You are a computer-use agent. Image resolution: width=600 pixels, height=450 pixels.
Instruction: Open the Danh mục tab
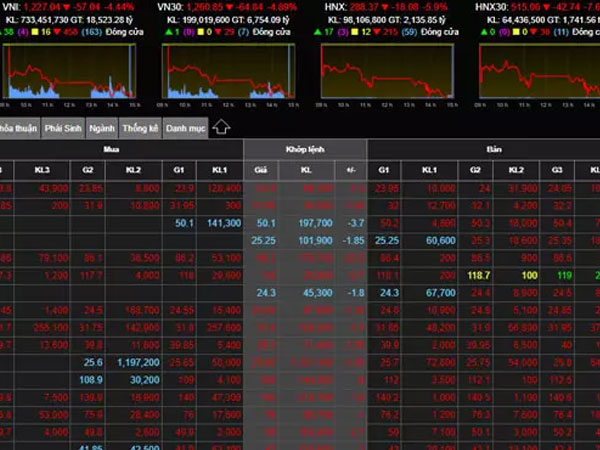point(185,129)
